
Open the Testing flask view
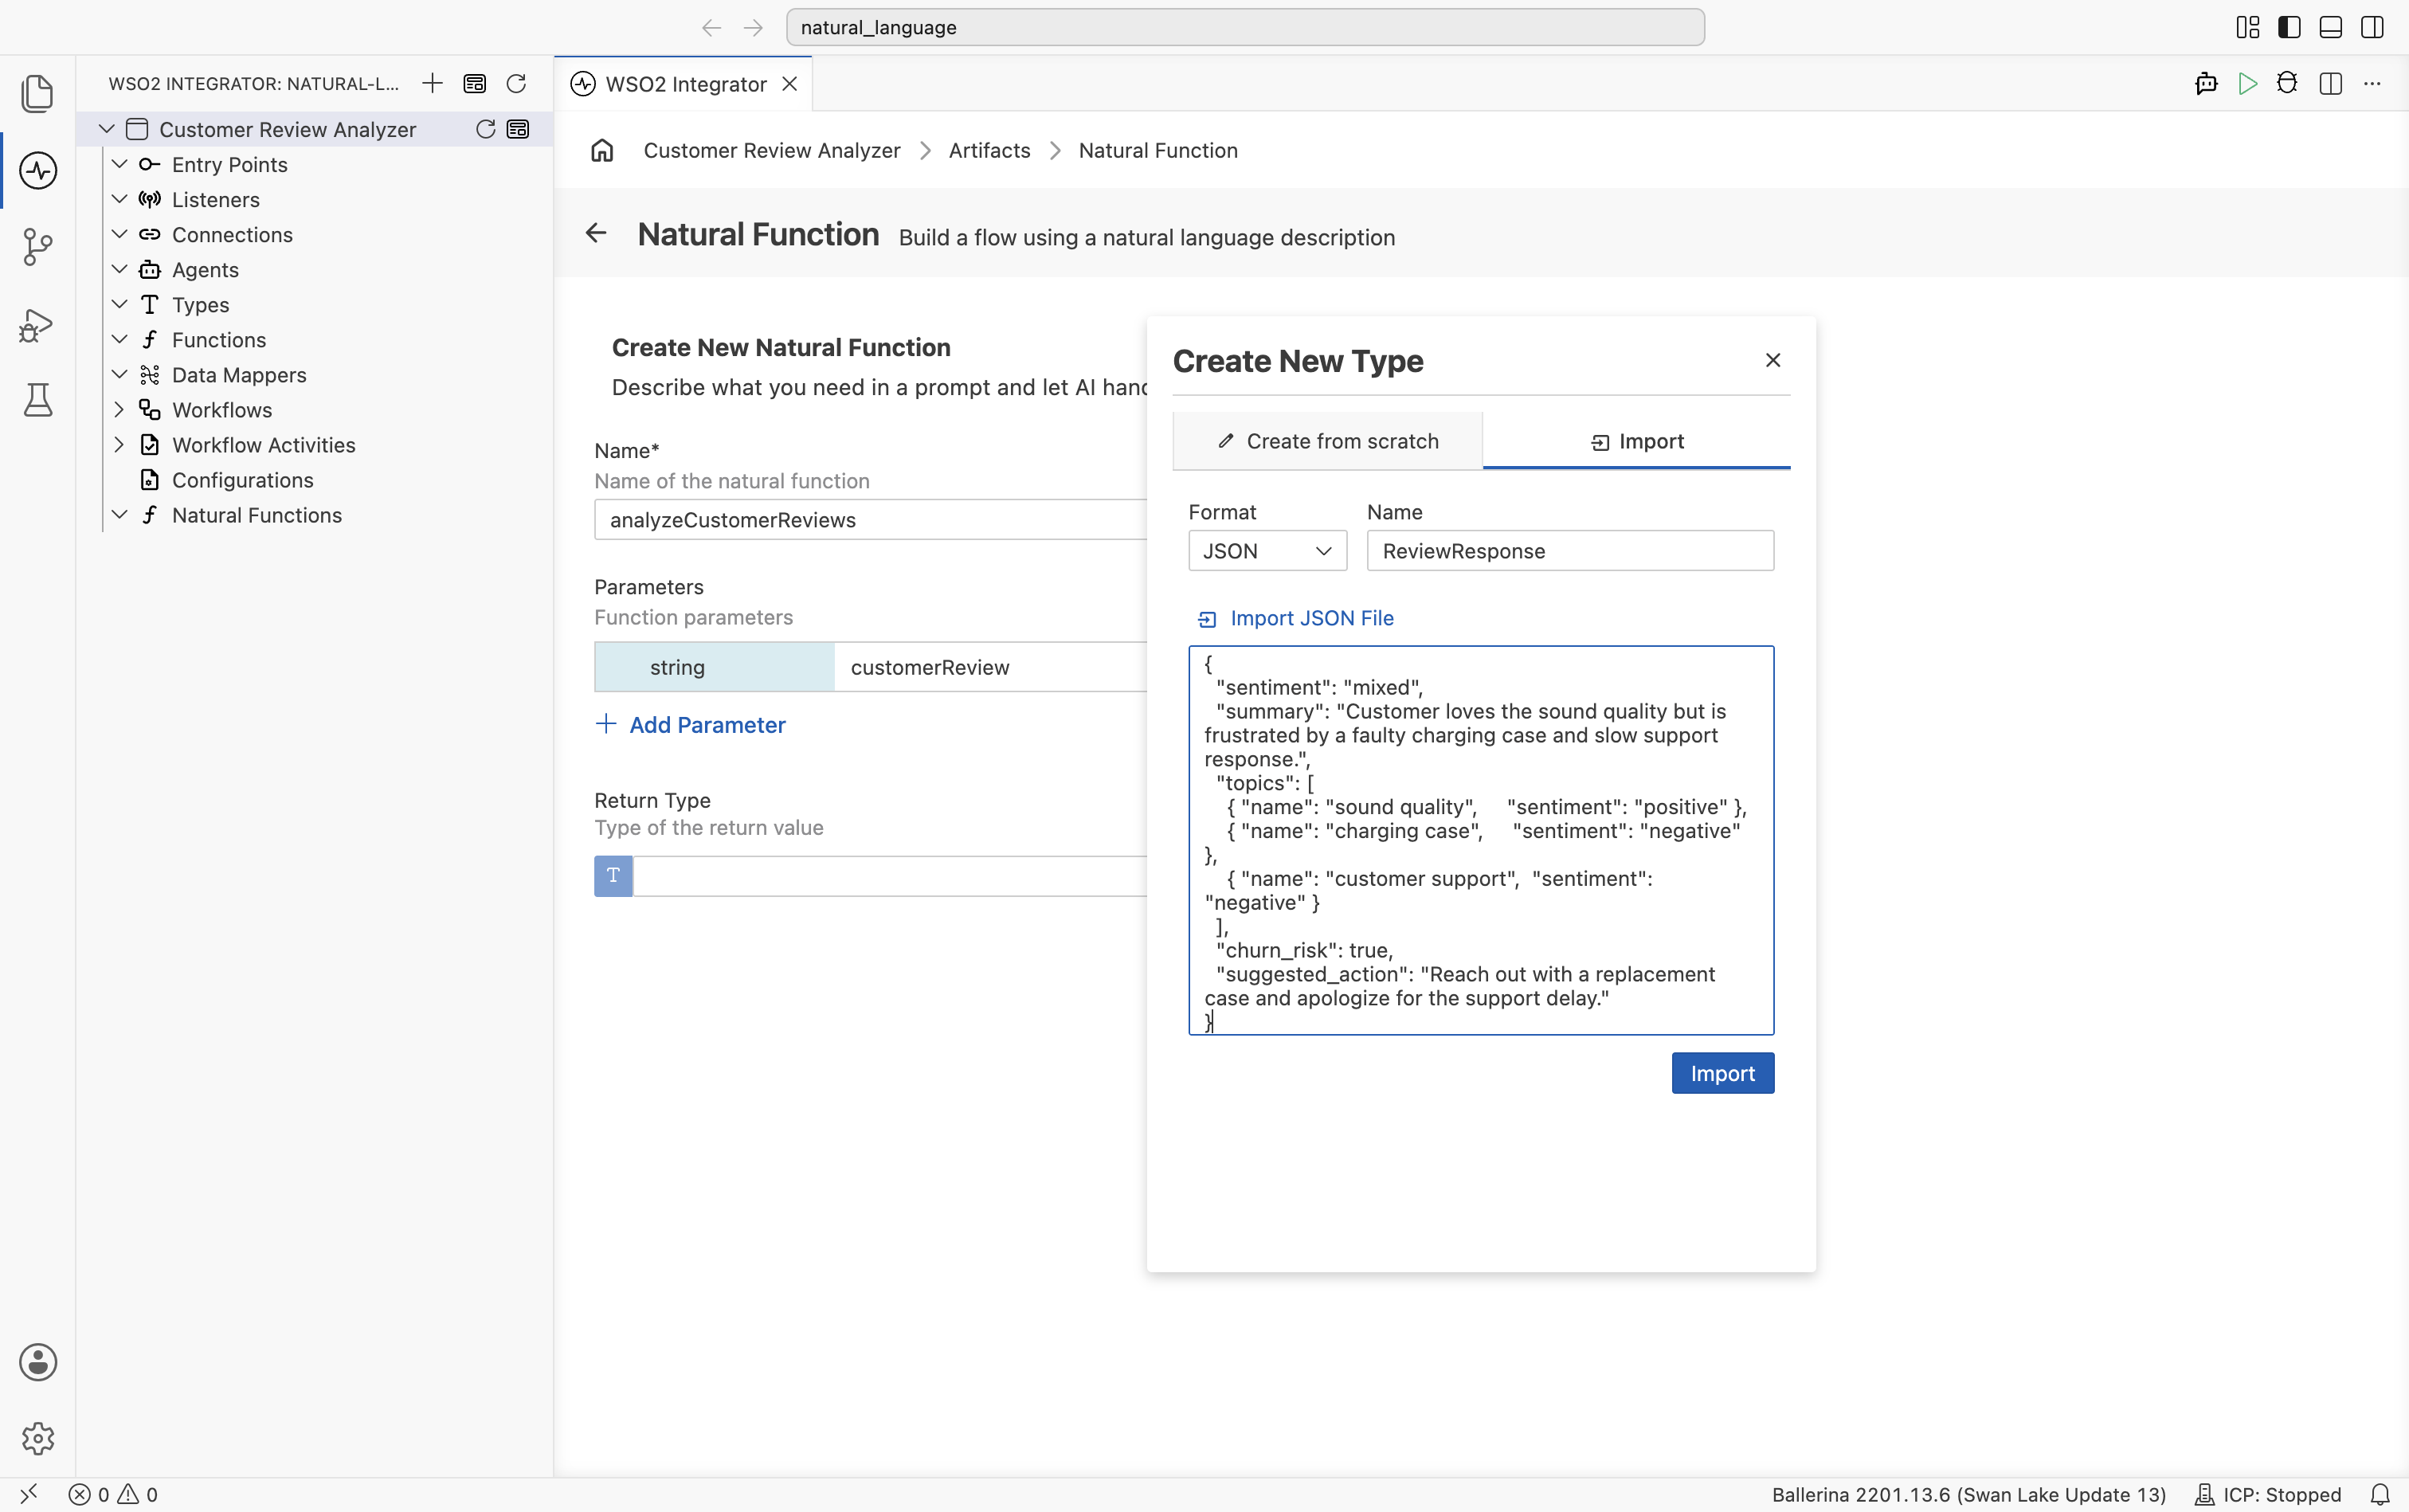tap(38, 400)
